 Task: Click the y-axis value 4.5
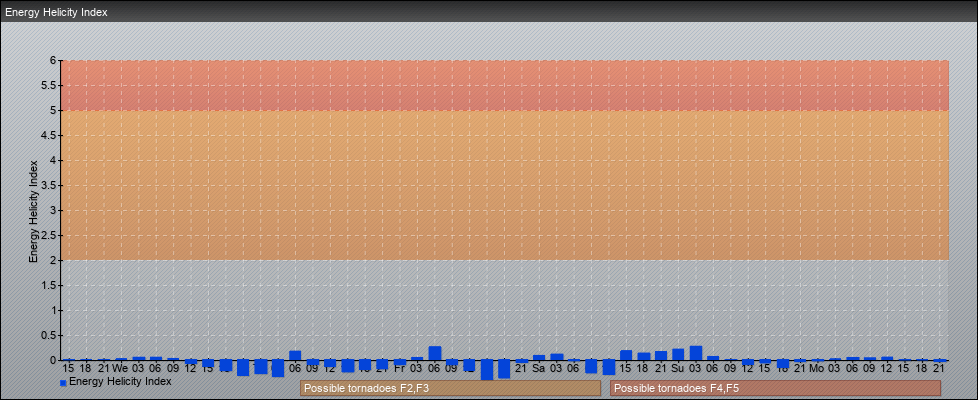click(x=49, y=135)
